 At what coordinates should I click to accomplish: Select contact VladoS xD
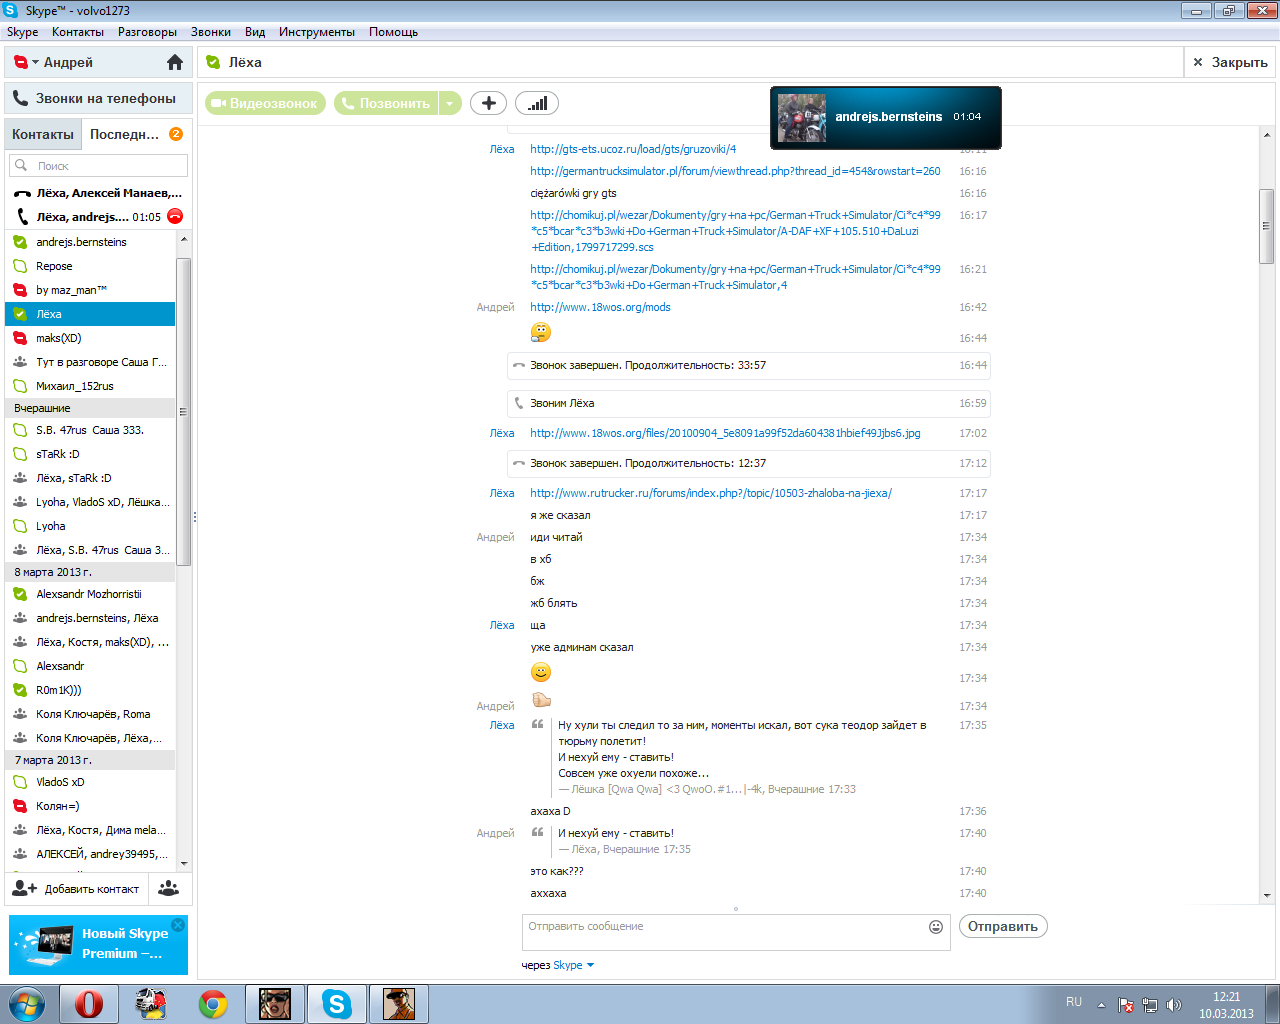click(x=91, y=782)
